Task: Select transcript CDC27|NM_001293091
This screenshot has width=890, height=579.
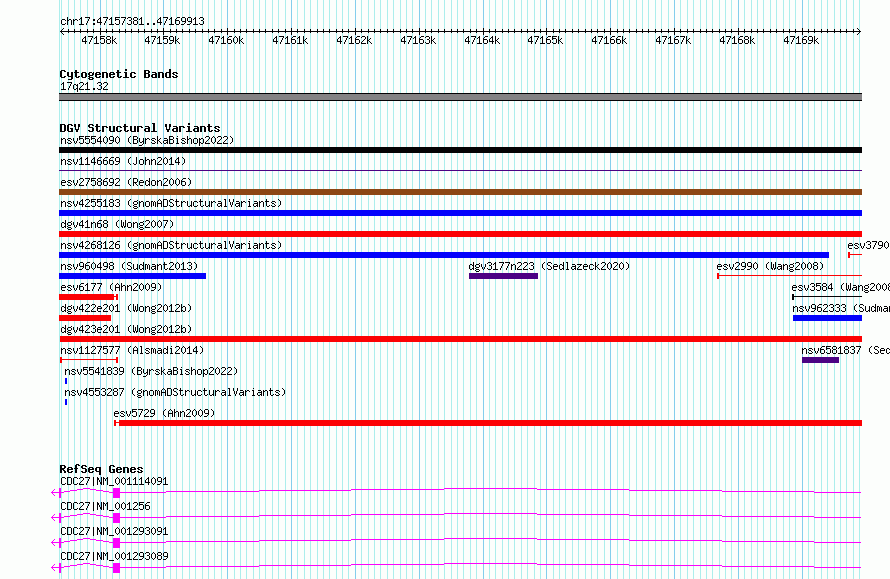Action: 114,531
